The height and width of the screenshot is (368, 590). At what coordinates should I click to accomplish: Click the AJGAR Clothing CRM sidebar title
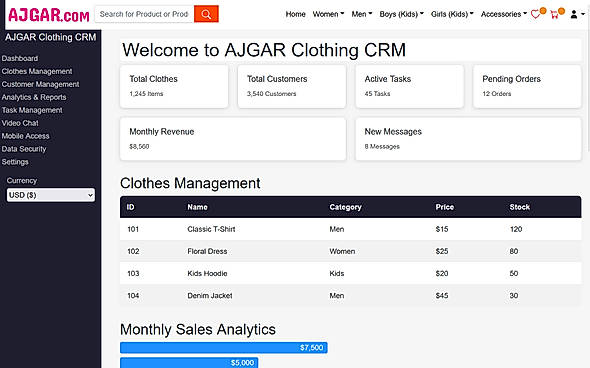pyautogui.click(x=50, y=37)
